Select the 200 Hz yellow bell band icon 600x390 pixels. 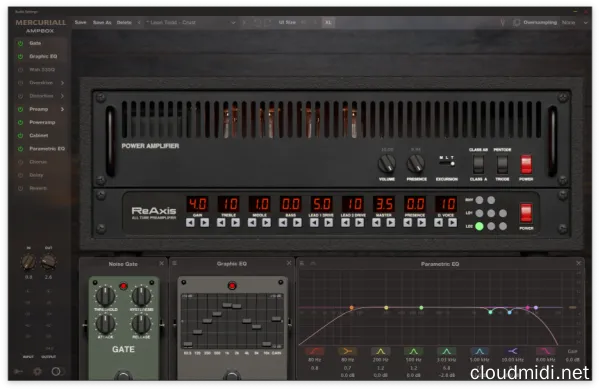click(x=380, y=351)
